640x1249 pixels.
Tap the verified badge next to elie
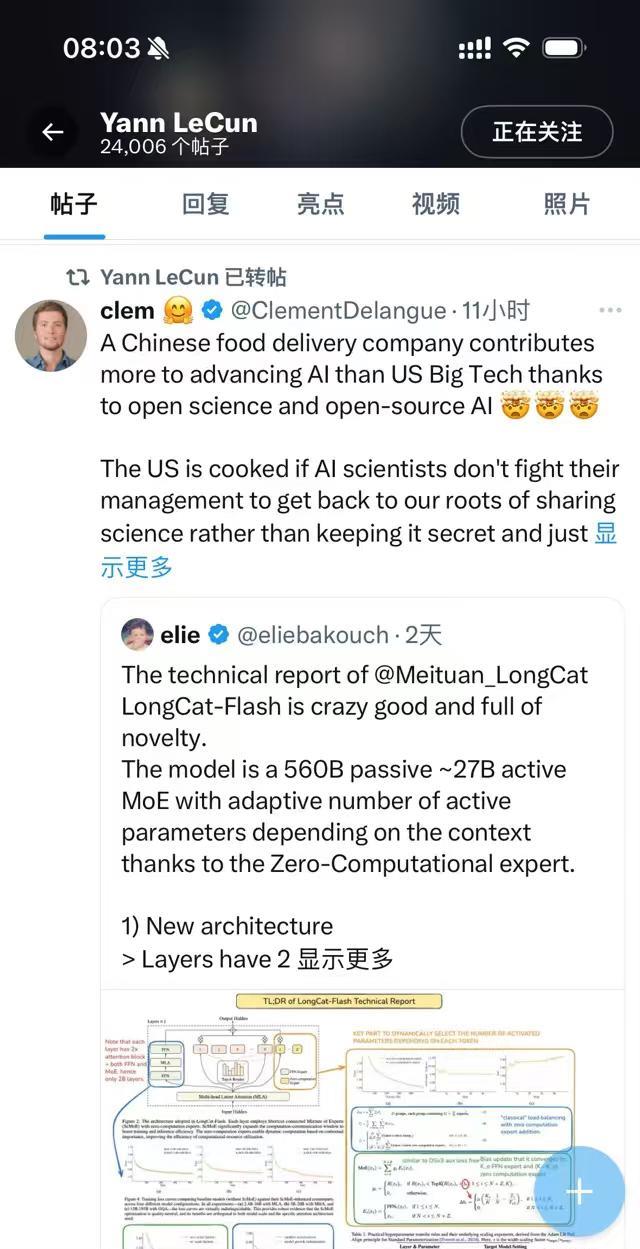[x=217, y=635]
